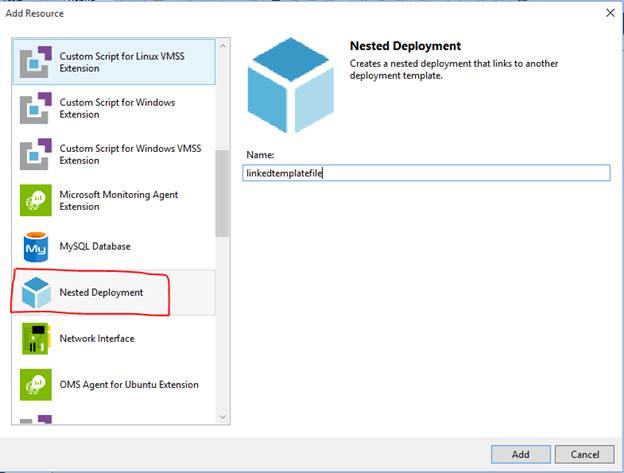Click the Add button
The image size is (624, 473).
tap(521, 454)
